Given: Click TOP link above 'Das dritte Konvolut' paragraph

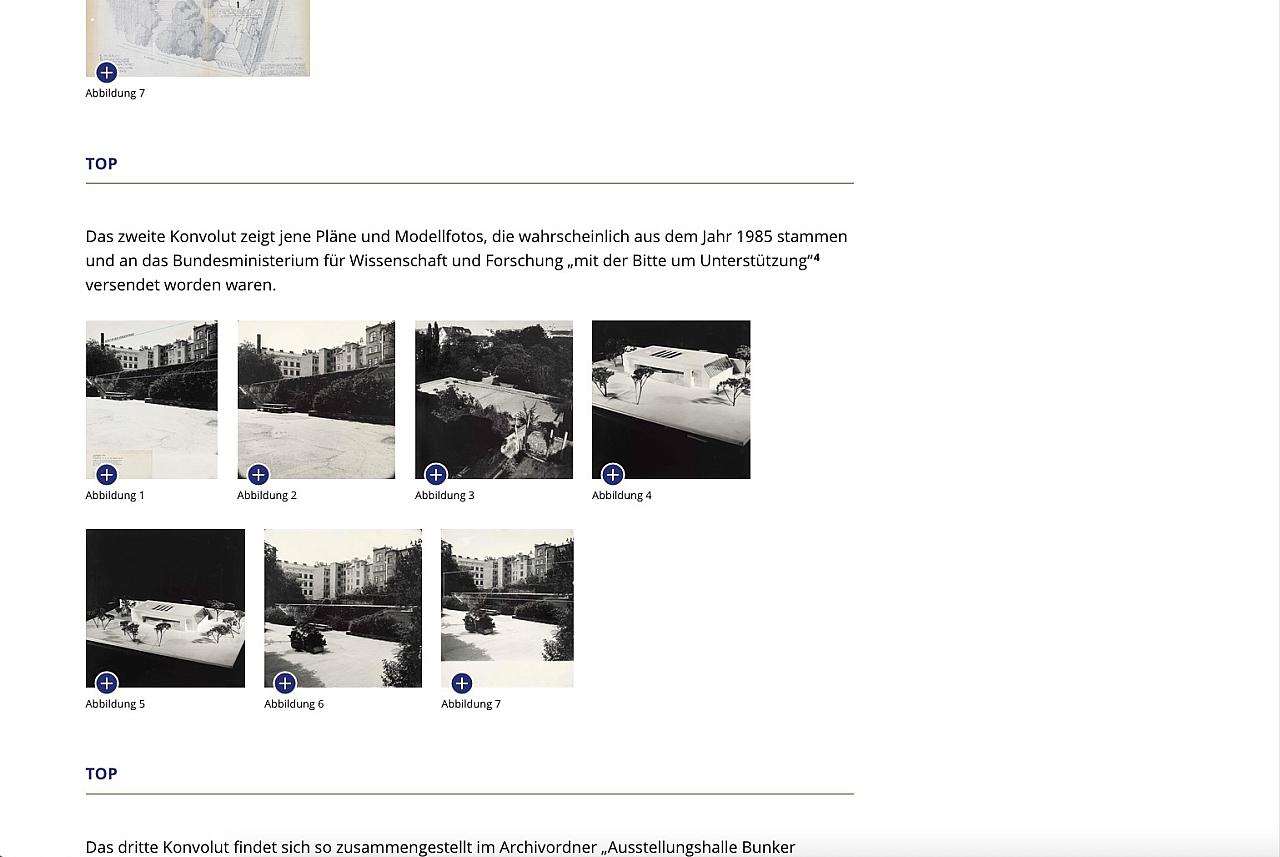Looking at the screenshot, I should (102, 774).
